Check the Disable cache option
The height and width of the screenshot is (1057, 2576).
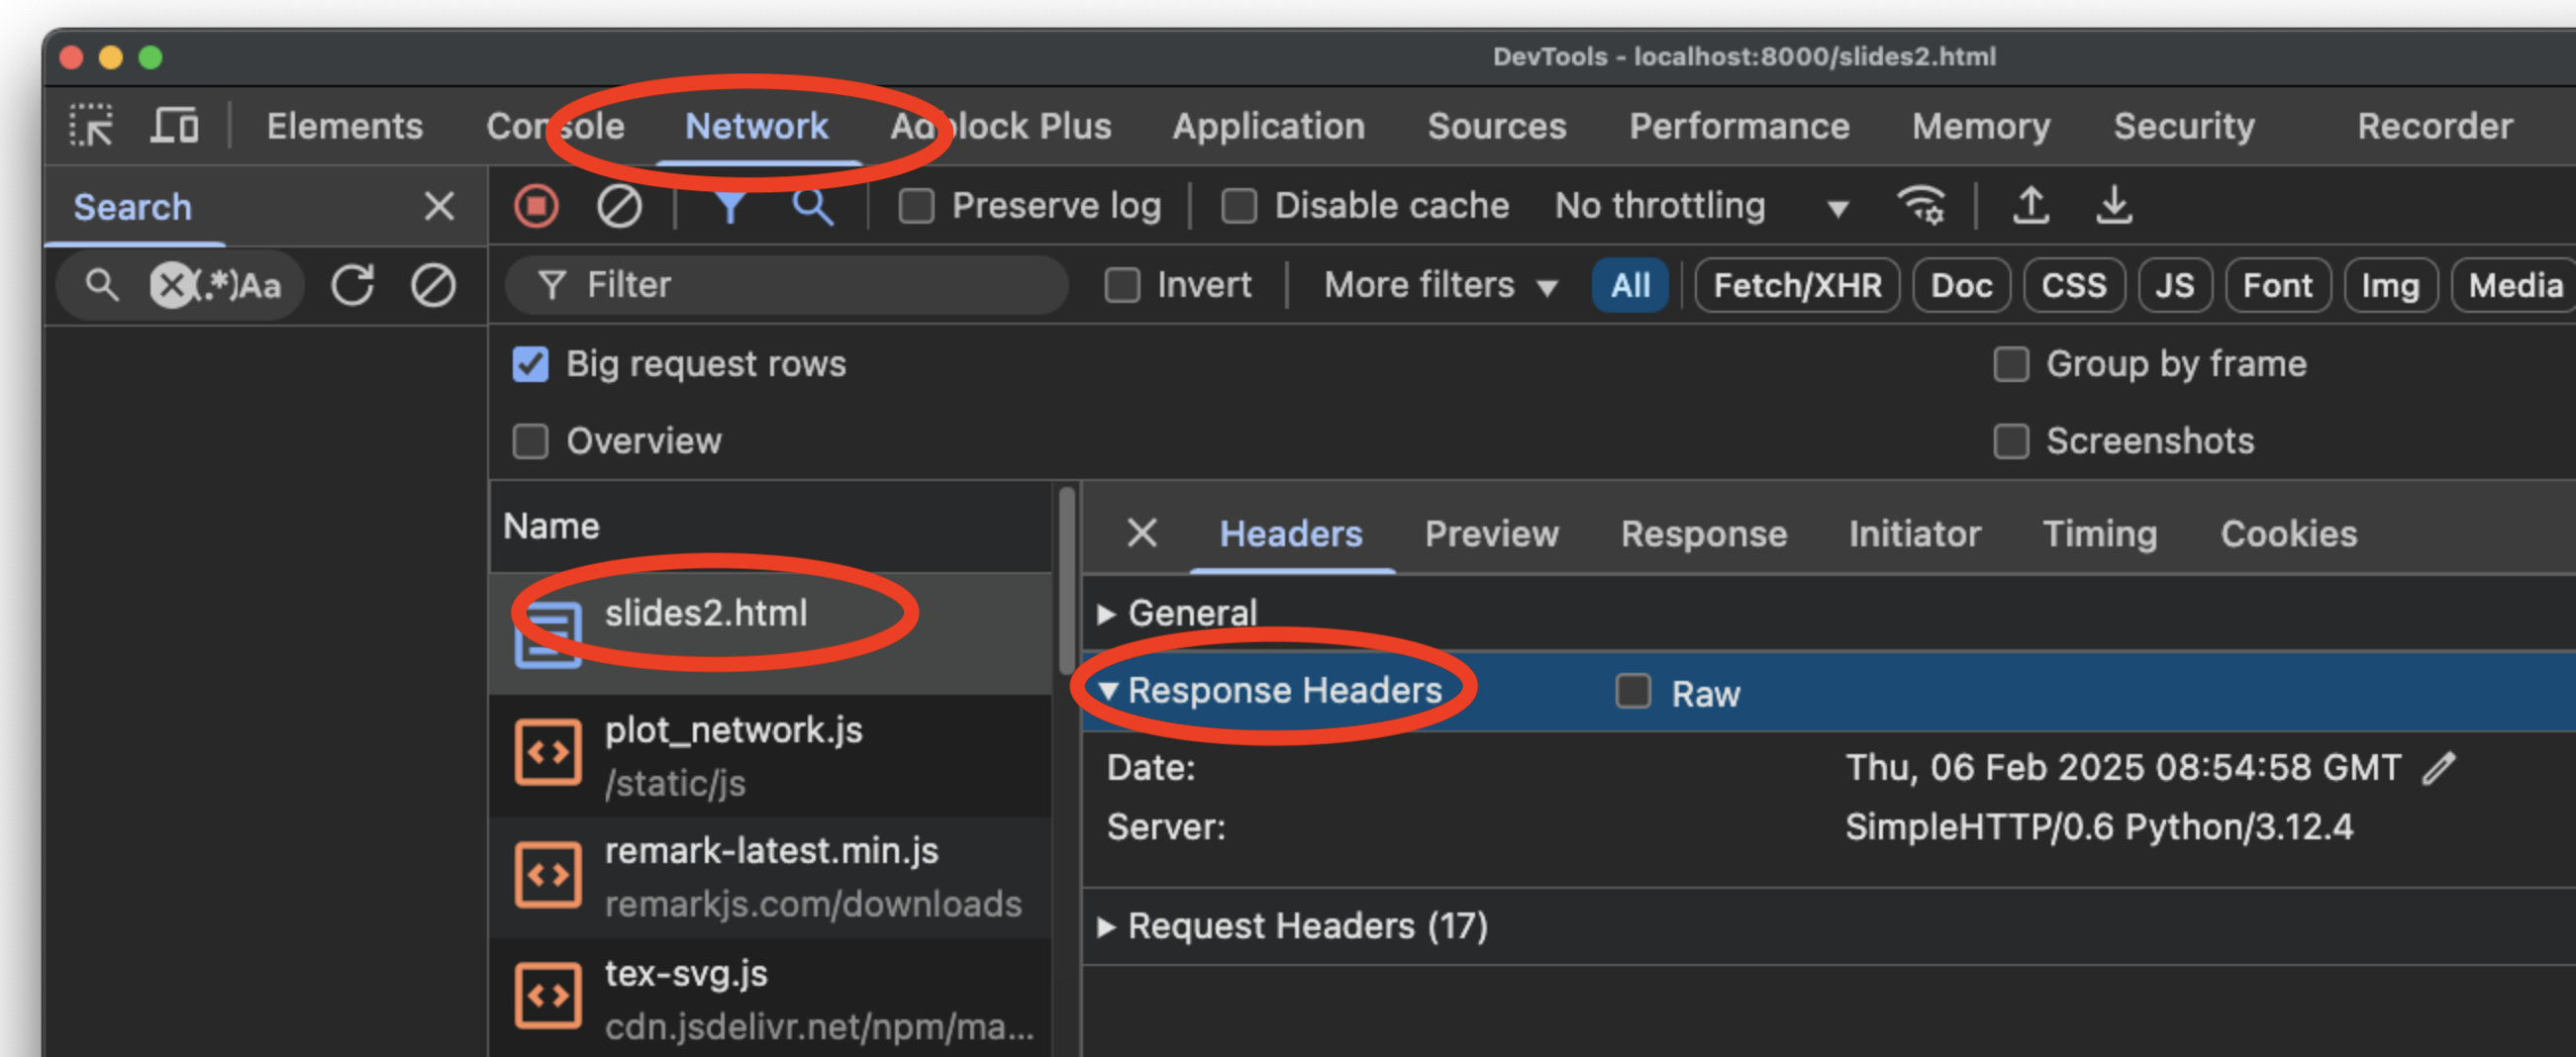1239,206
